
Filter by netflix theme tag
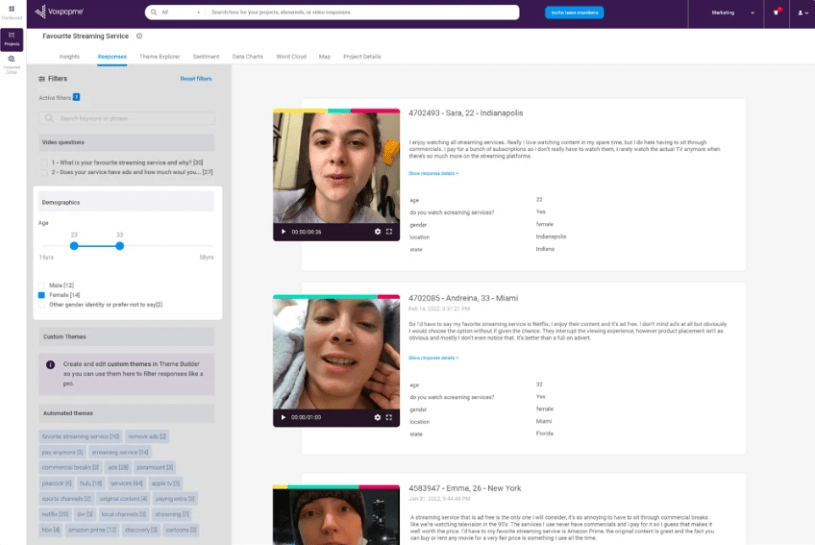[x=55, y=514]
